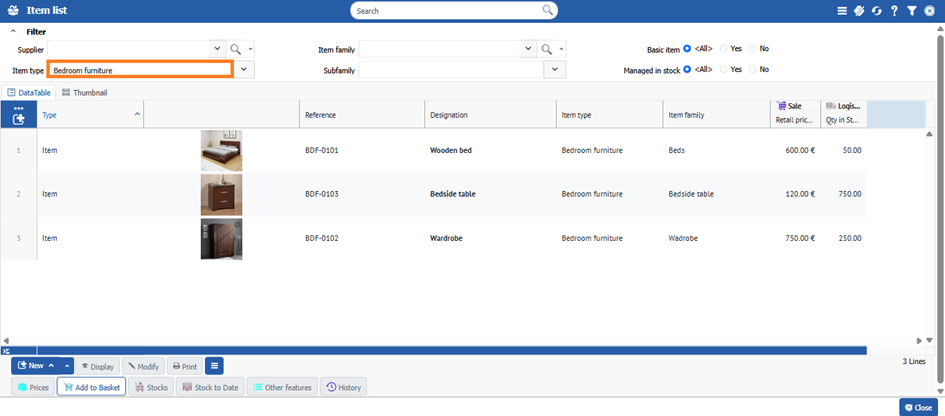Collapse the Filter section
945x416 pixels.
[13, 31]
